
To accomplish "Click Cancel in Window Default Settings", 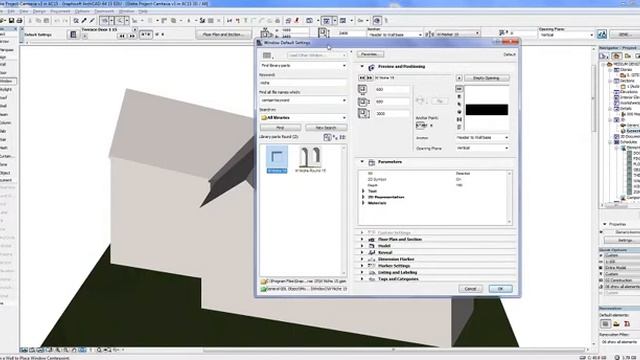I will pos(470,289).
